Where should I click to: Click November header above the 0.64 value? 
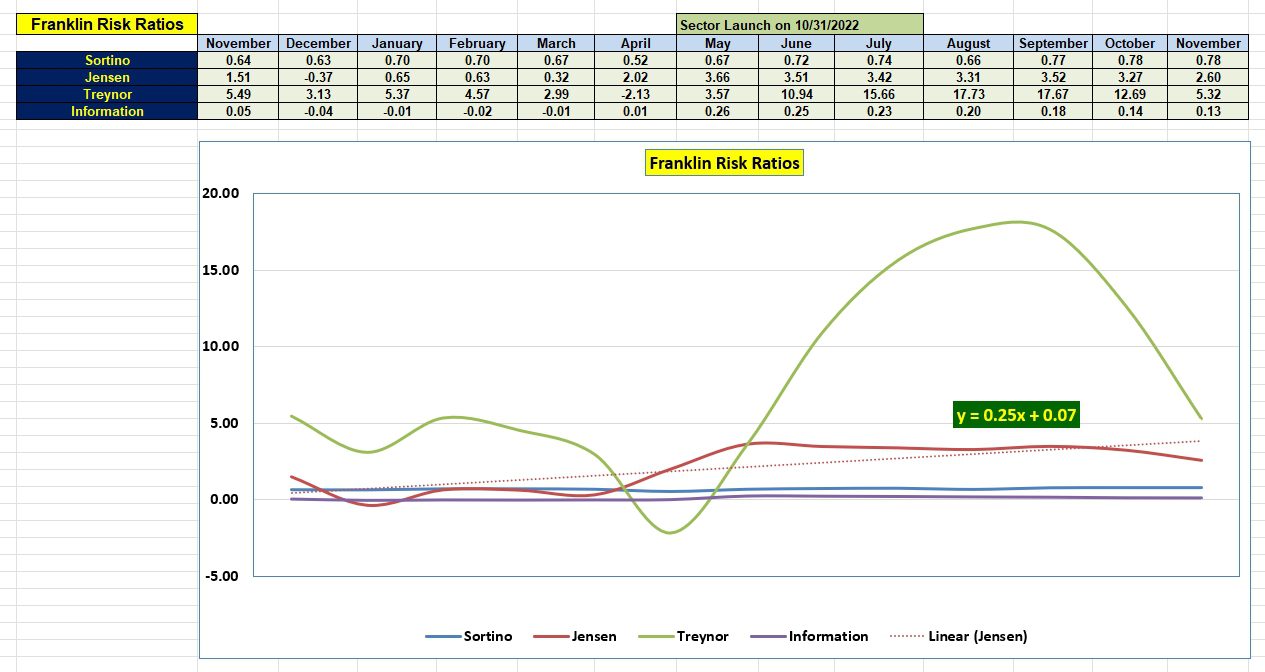238,43
